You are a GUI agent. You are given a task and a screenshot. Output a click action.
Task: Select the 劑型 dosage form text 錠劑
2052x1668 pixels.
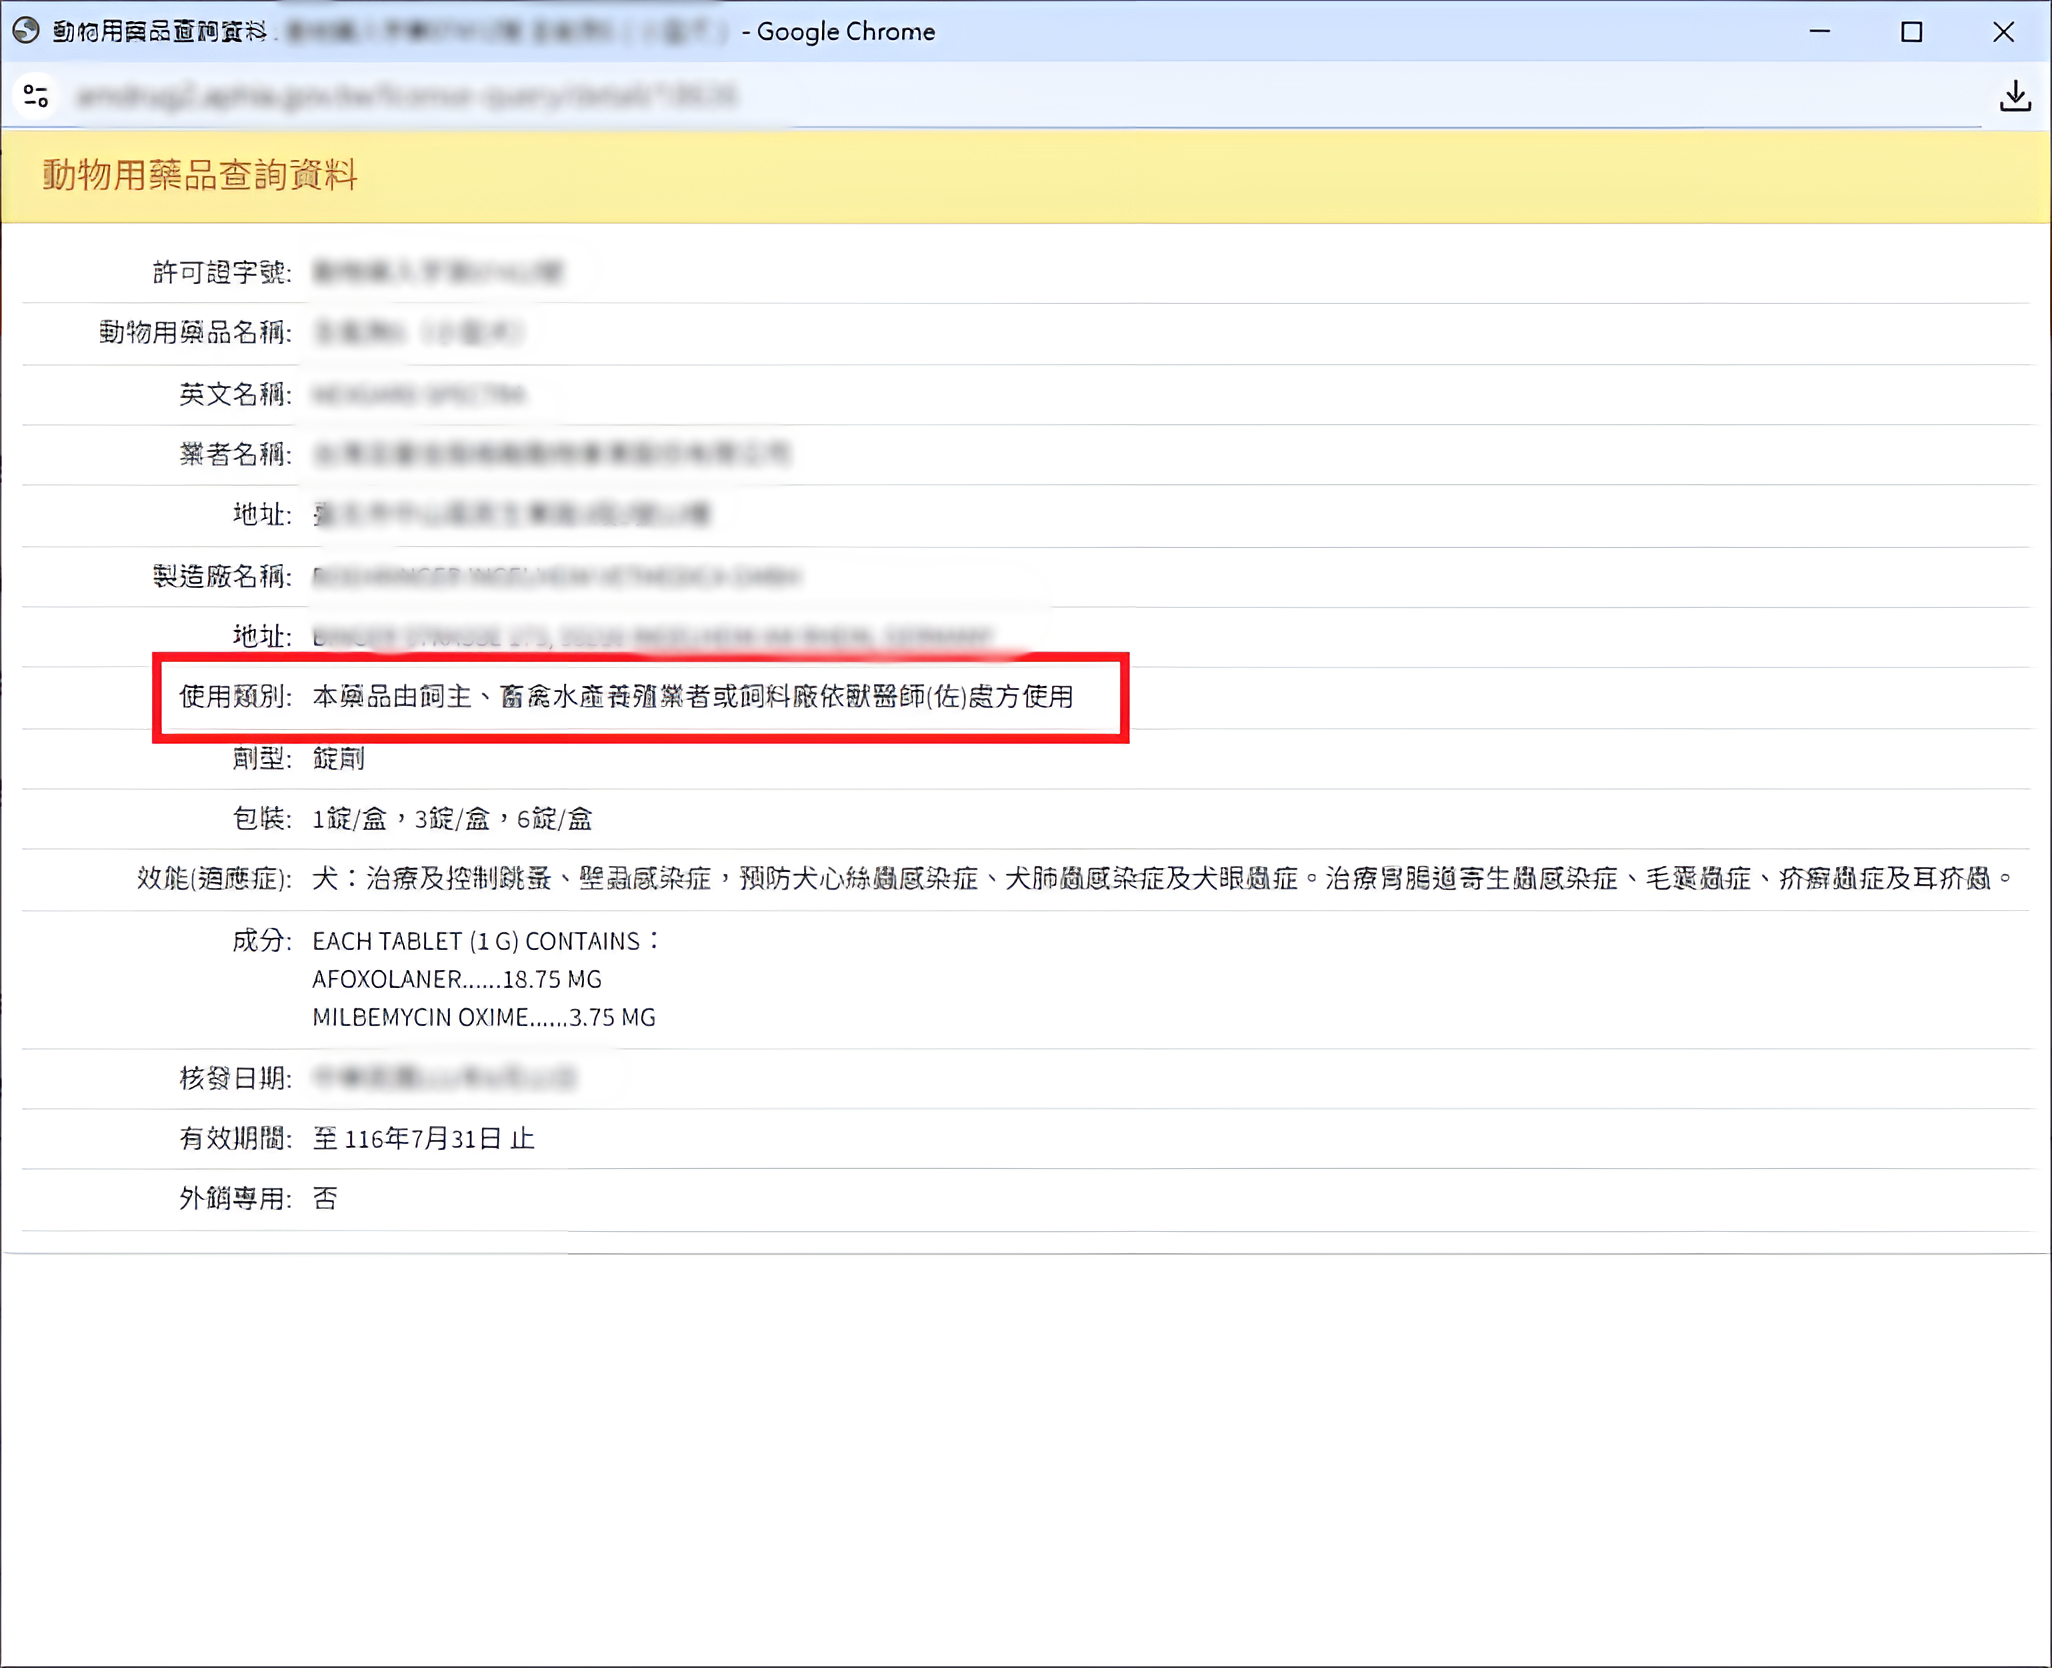coord(338,758)
